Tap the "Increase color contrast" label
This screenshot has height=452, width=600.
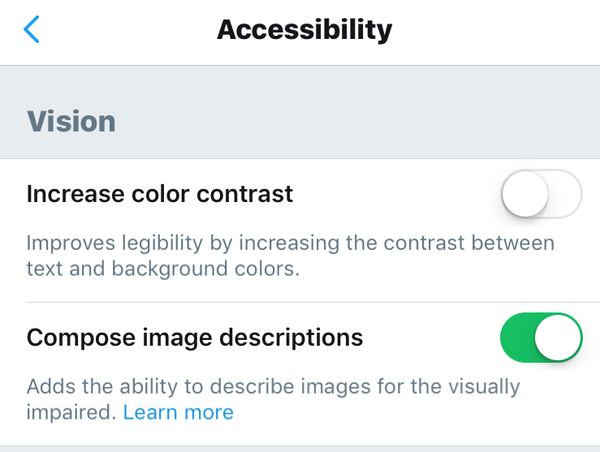click(160, 194)
